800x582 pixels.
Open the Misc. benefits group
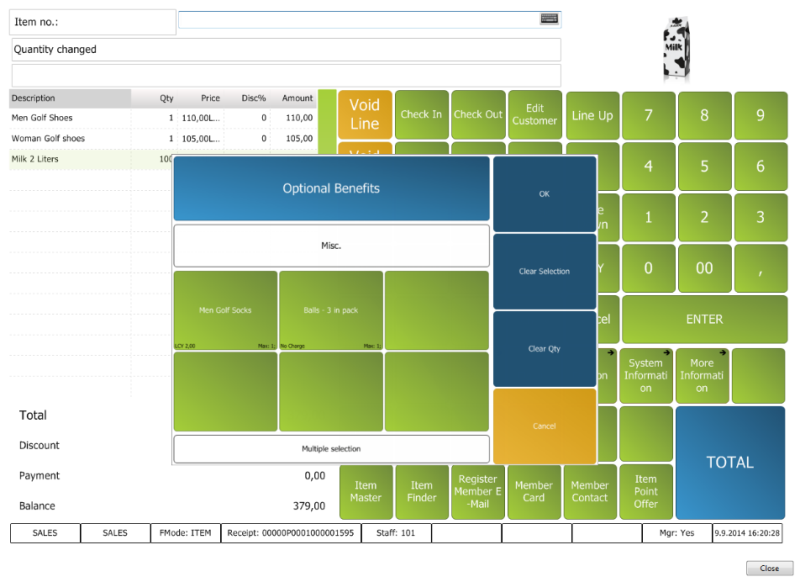click(x=331, y=245)
